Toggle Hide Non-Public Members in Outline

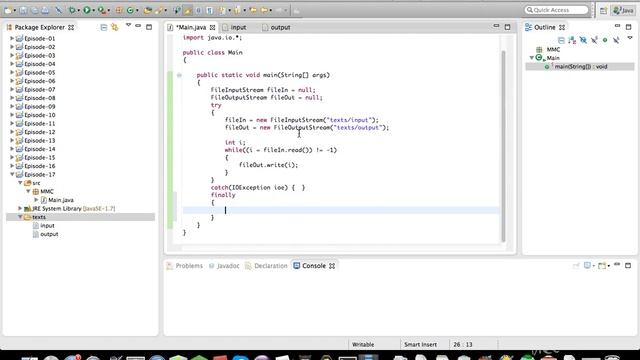click(605, 40)
